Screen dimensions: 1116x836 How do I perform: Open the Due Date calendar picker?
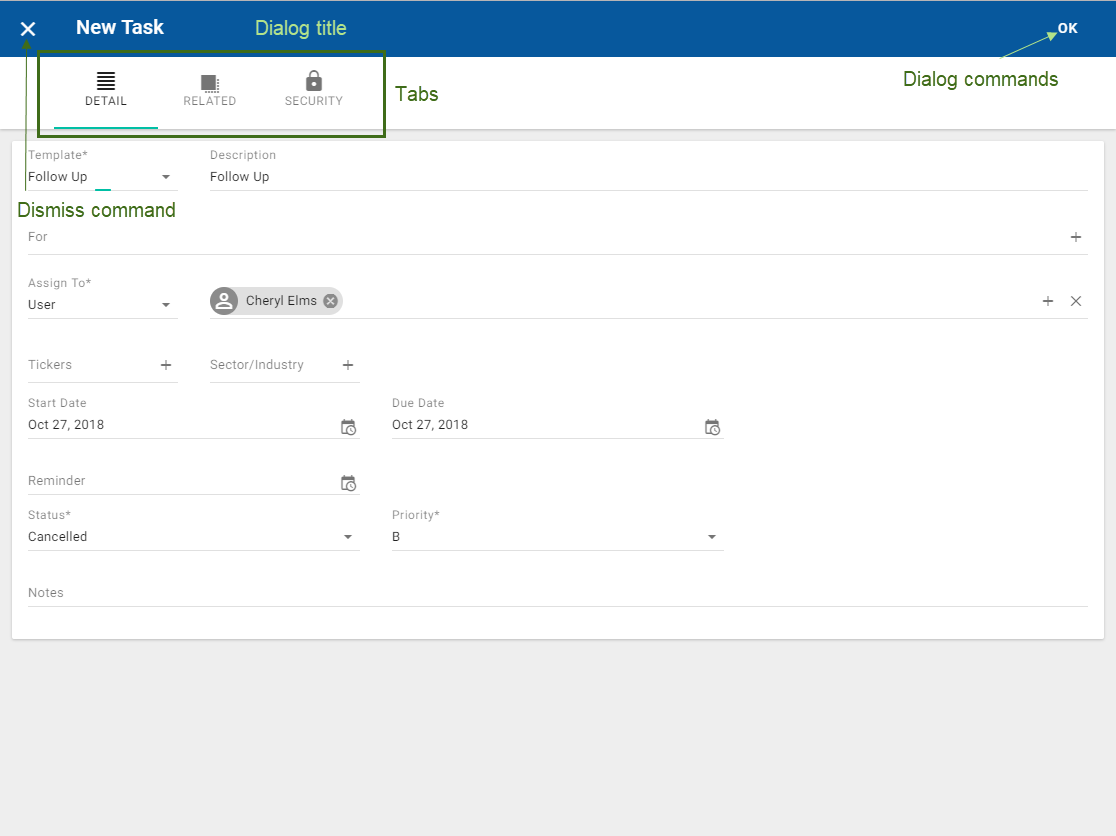[x=712, y=427]
